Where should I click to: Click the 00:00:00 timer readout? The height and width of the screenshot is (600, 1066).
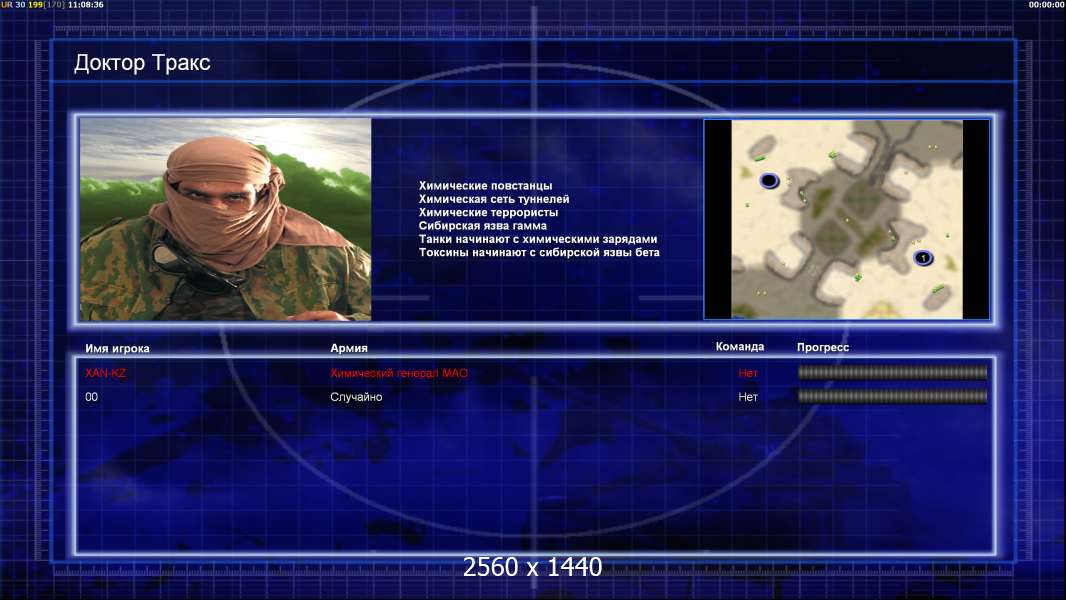pyautogui.click(x=1046, y=5)
